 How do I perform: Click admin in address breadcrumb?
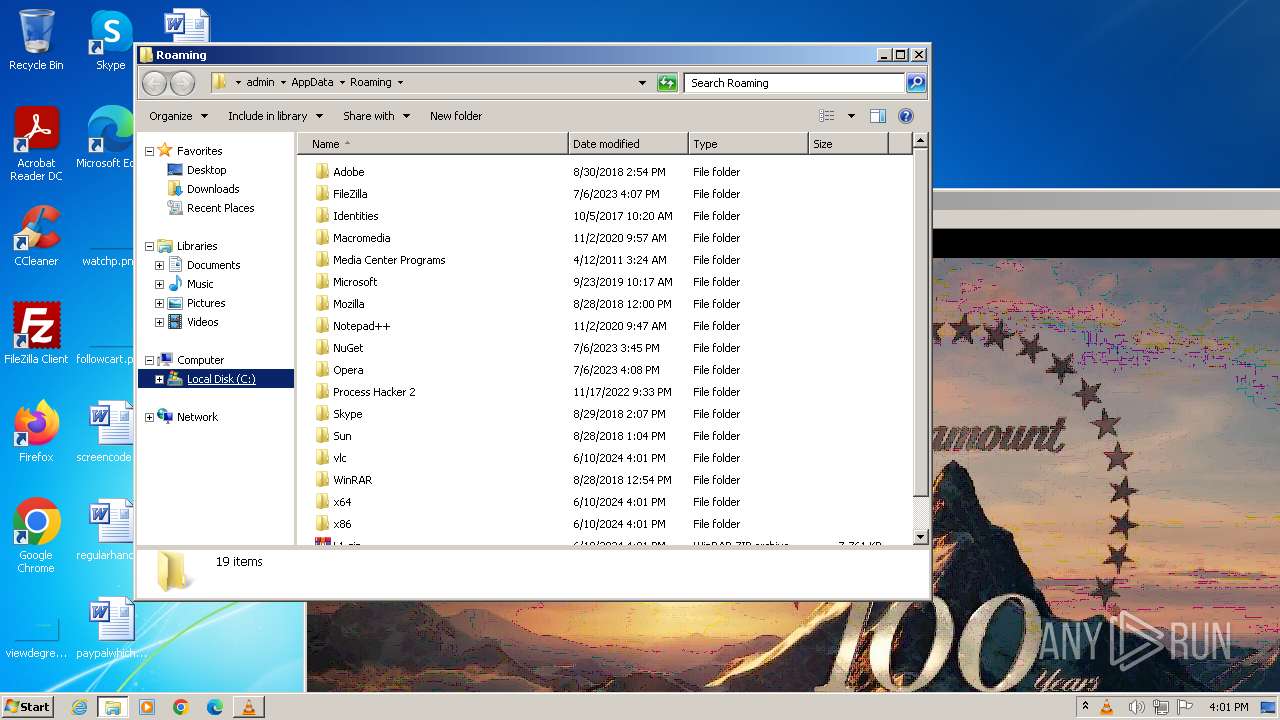tap(260, 83)
